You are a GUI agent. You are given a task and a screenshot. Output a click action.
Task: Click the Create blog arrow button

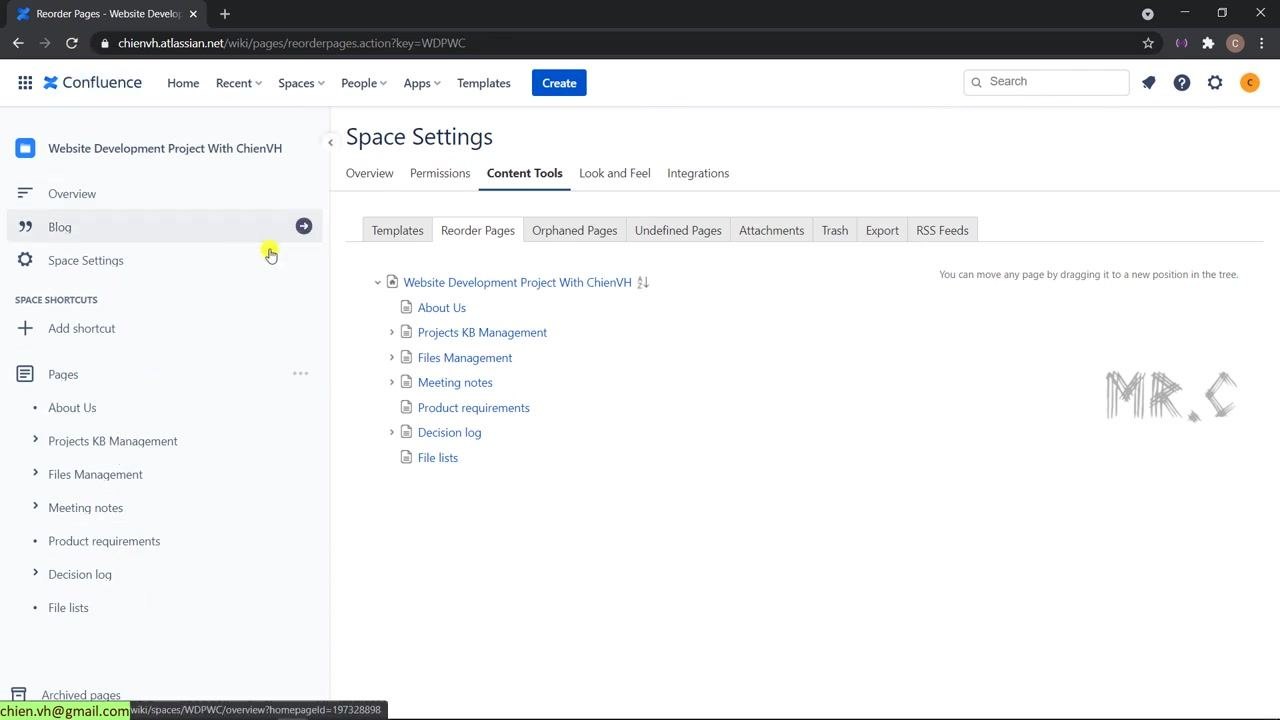click(x=304, y=226)
